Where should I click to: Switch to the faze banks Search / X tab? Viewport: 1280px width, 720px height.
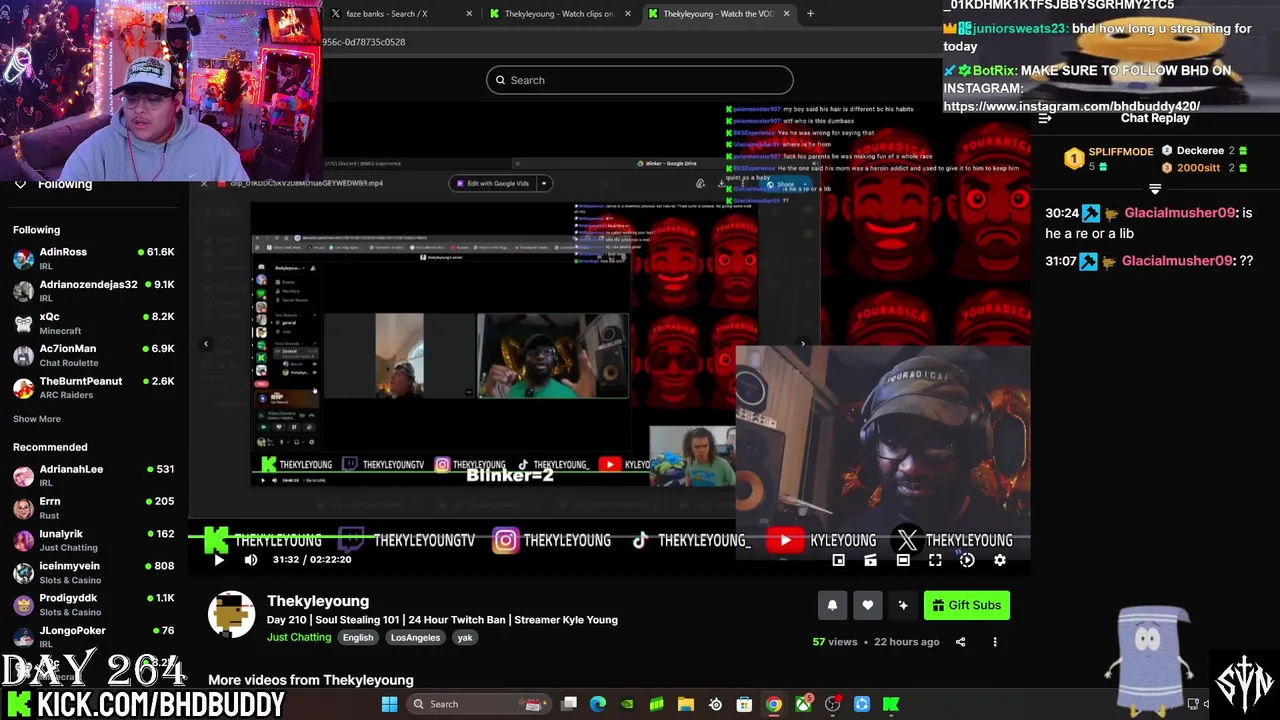click(x=402, y=14)
